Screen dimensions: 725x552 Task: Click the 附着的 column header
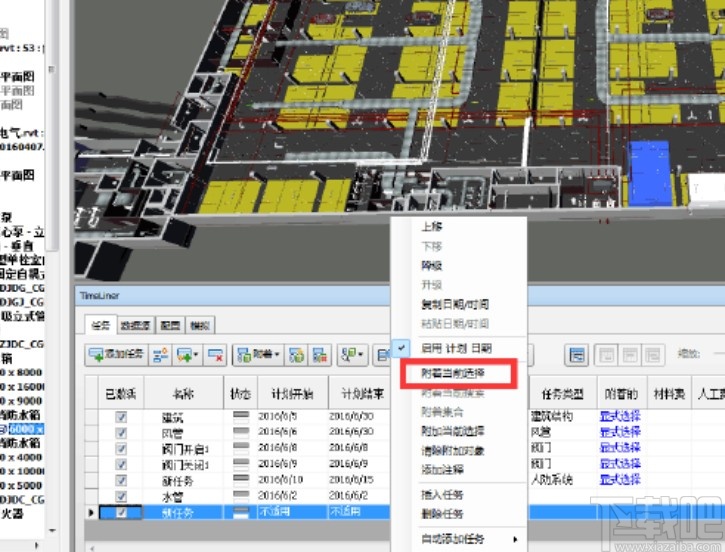point(621,394)
